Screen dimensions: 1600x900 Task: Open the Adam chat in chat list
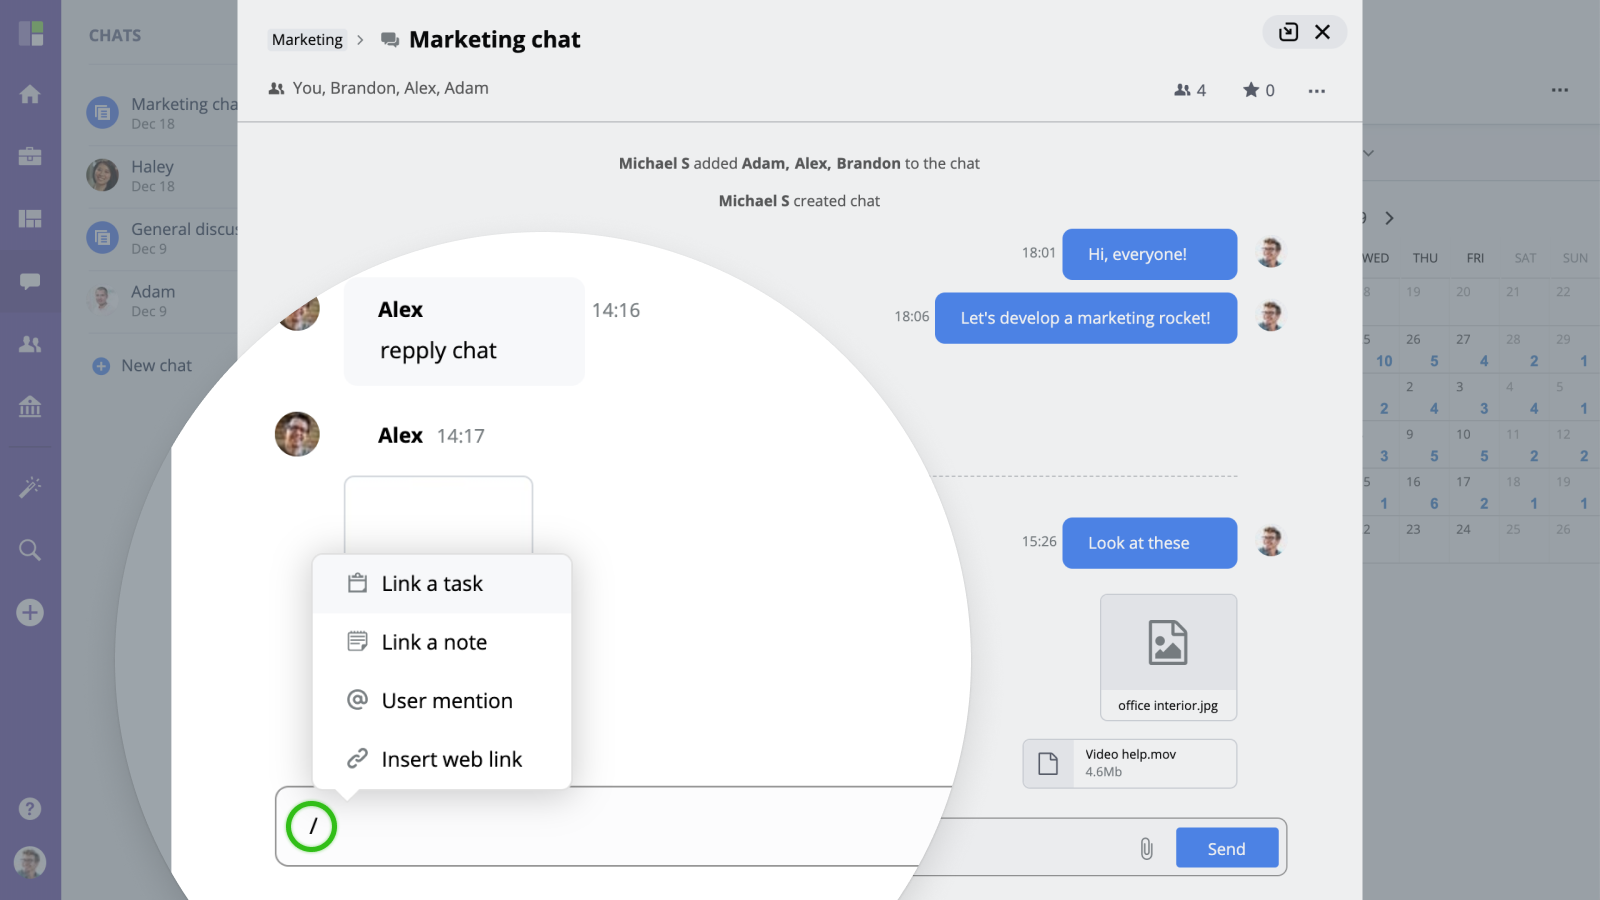(162, 300)
